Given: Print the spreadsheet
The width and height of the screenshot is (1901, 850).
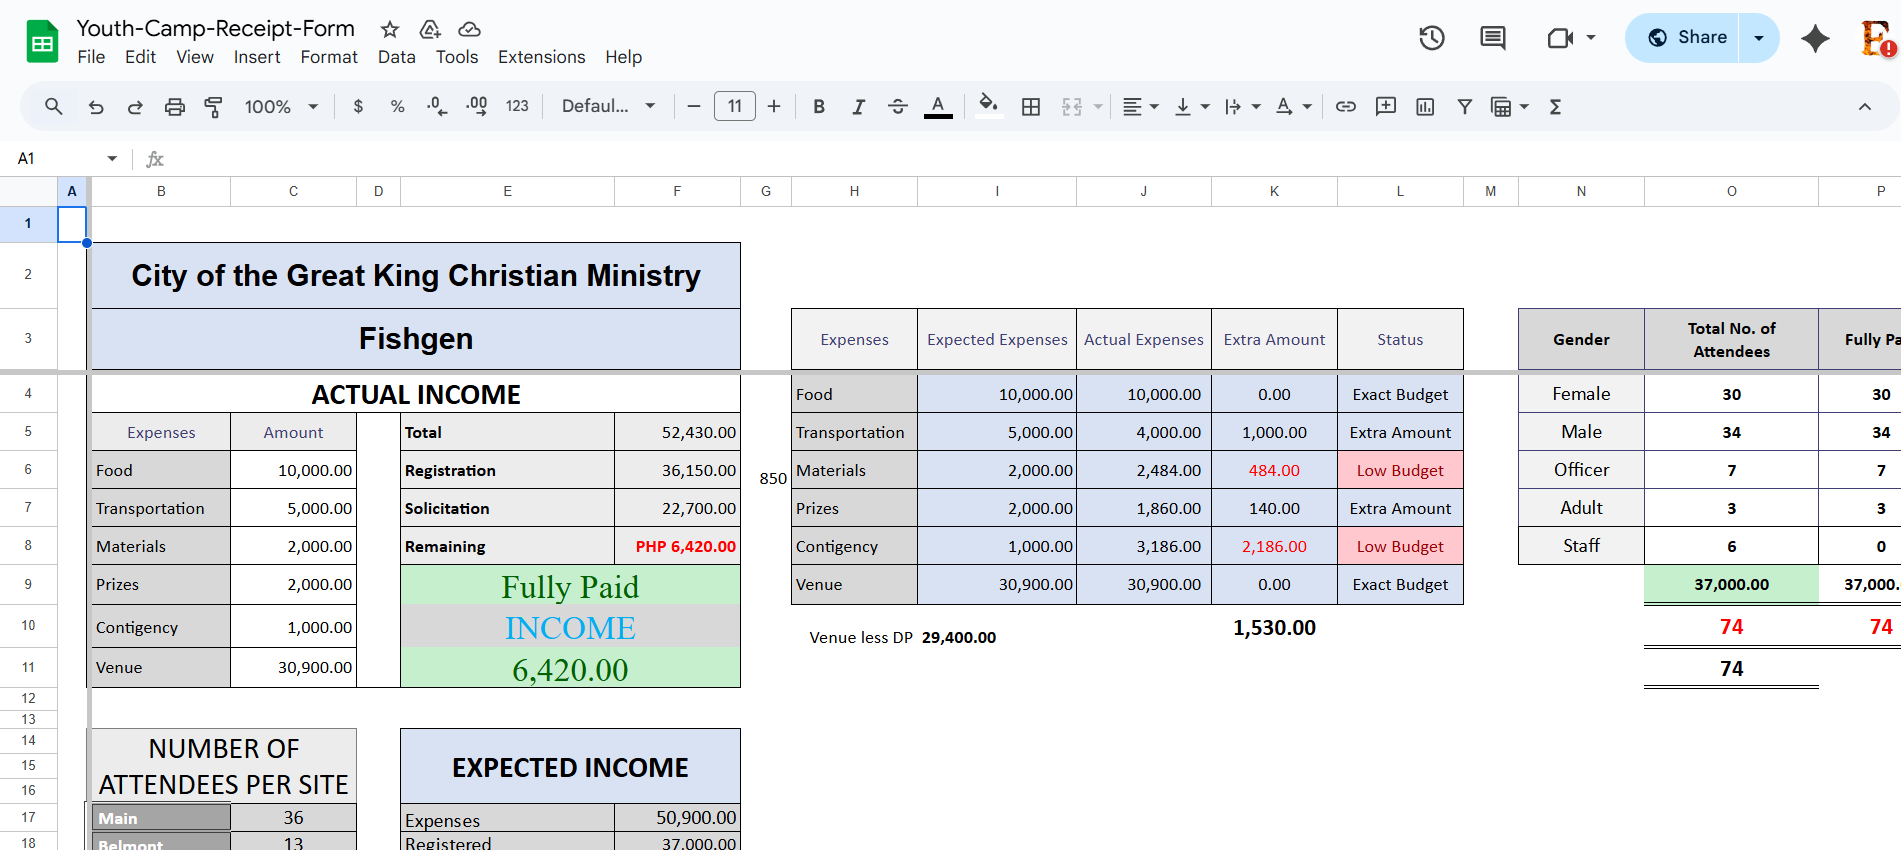Looking at the screenshot, I should click(x=175, y=107).
